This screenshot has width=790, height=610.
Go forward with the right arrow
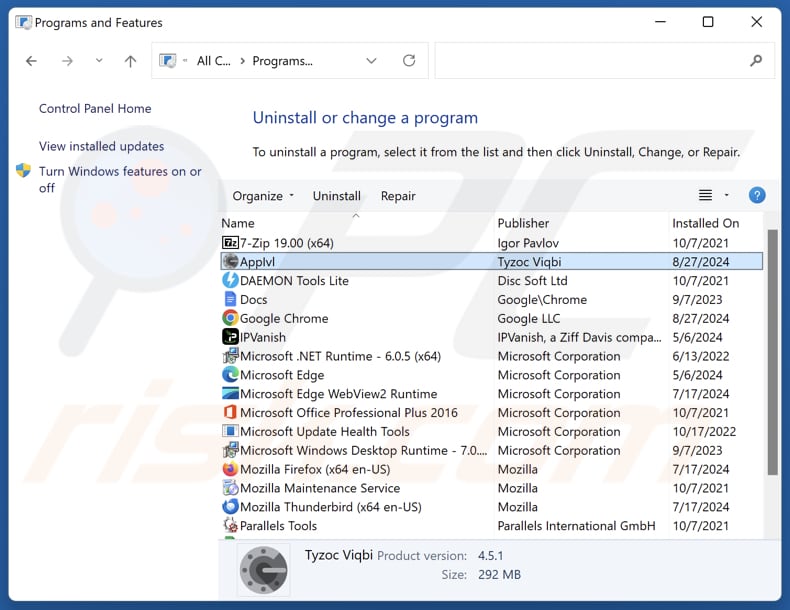[67, 61]
